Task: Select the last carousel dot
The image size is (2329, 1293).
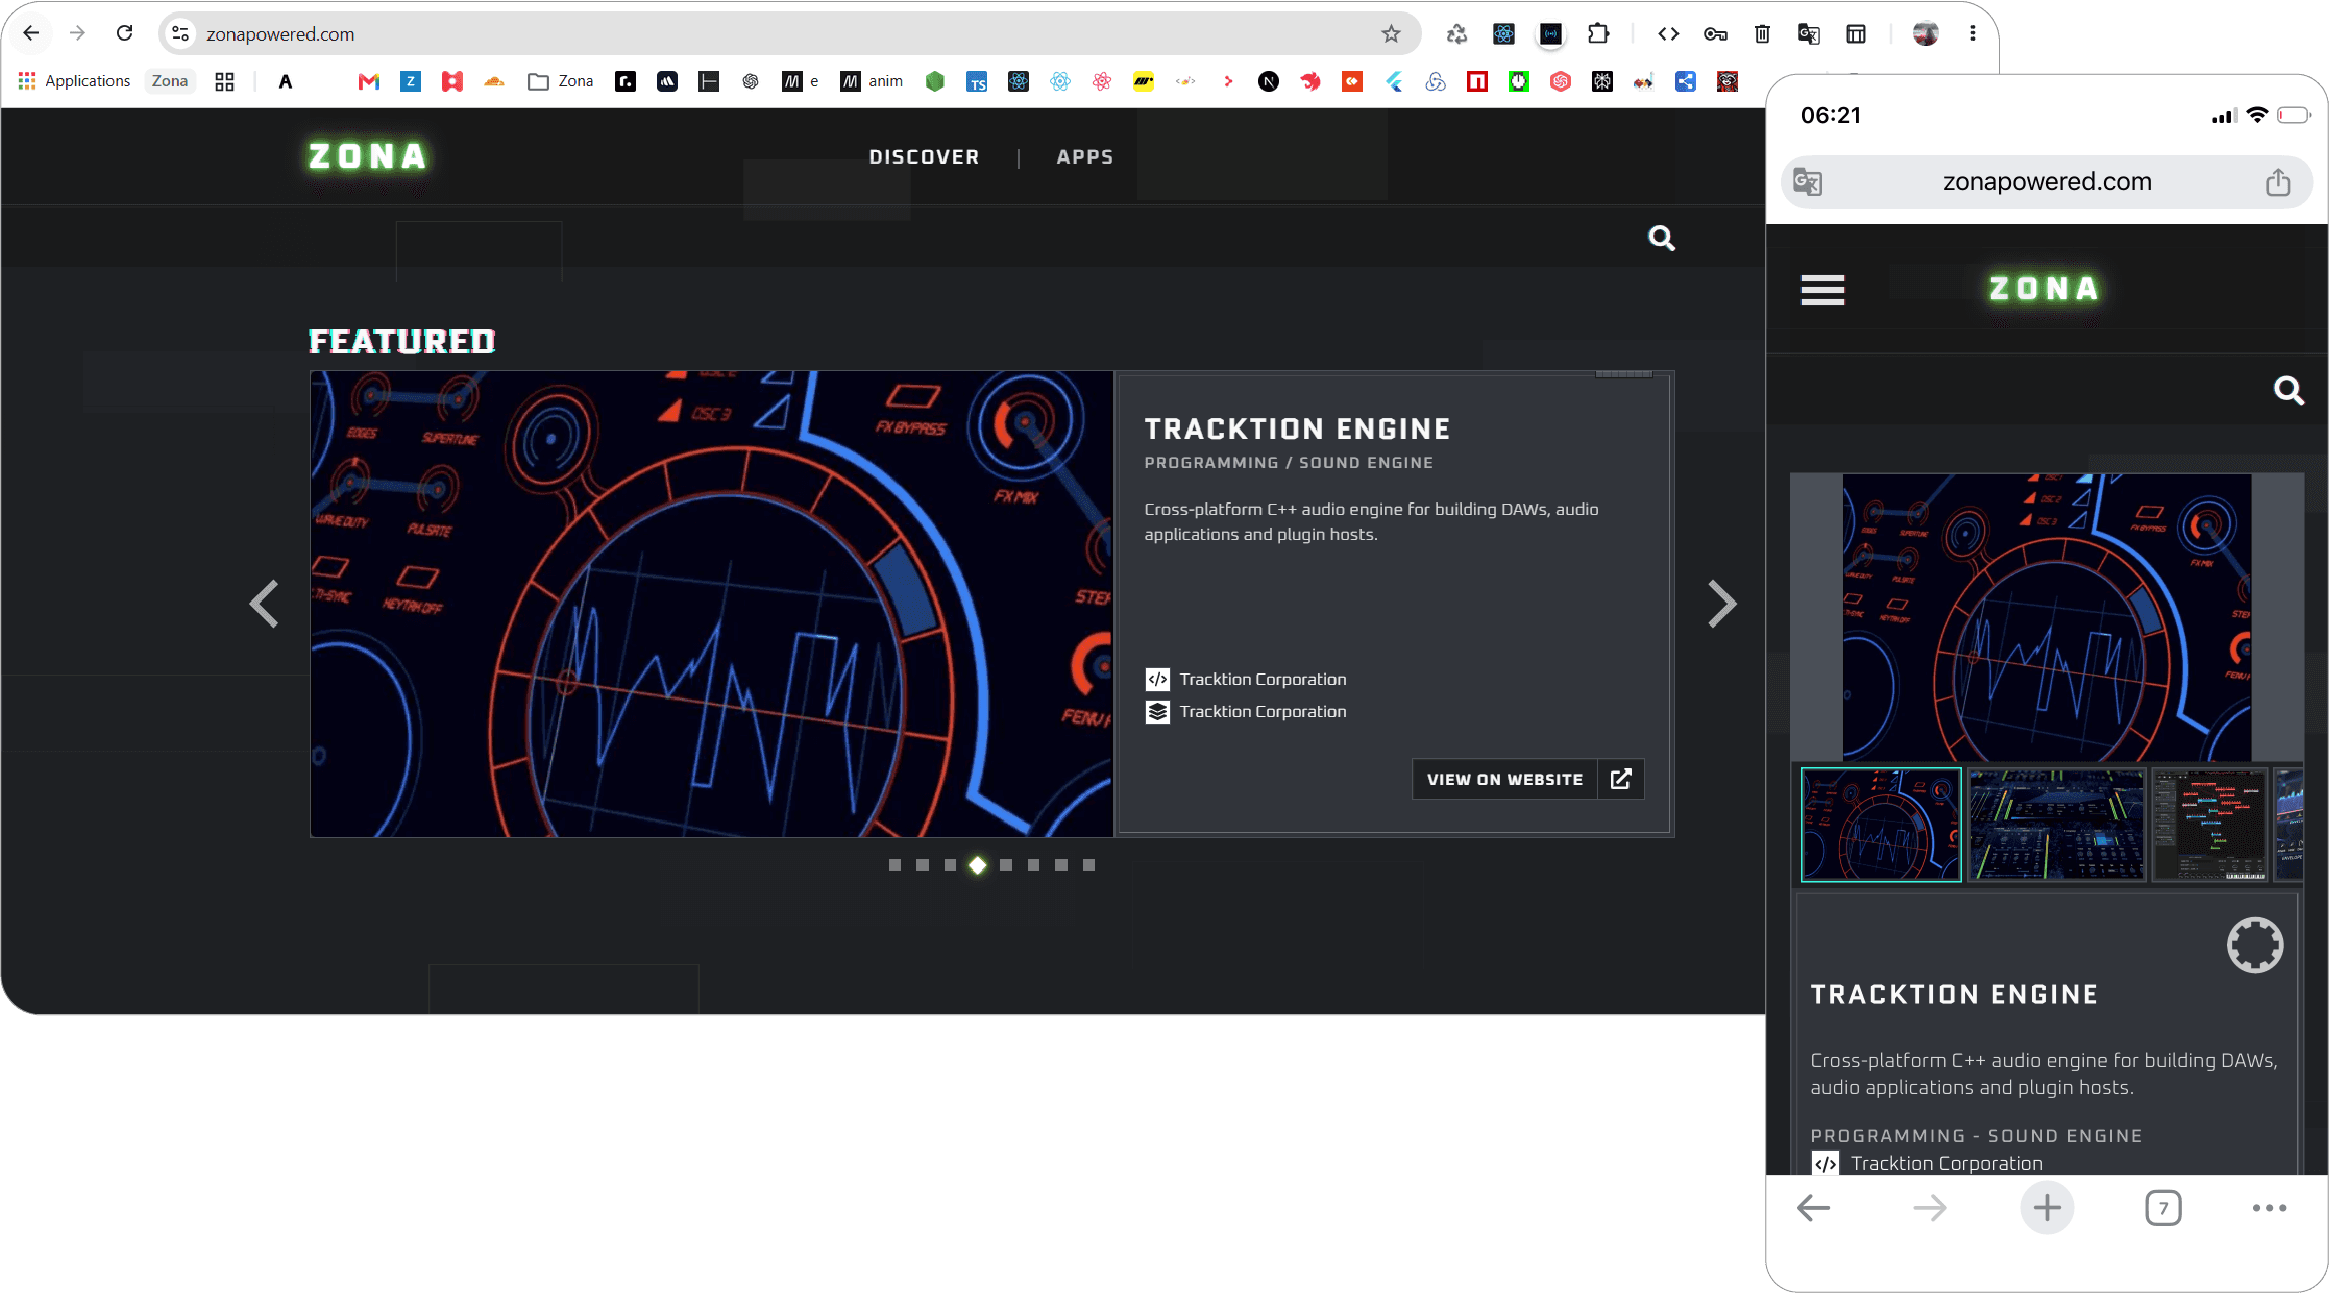Action: click(x=1089, y=865)
